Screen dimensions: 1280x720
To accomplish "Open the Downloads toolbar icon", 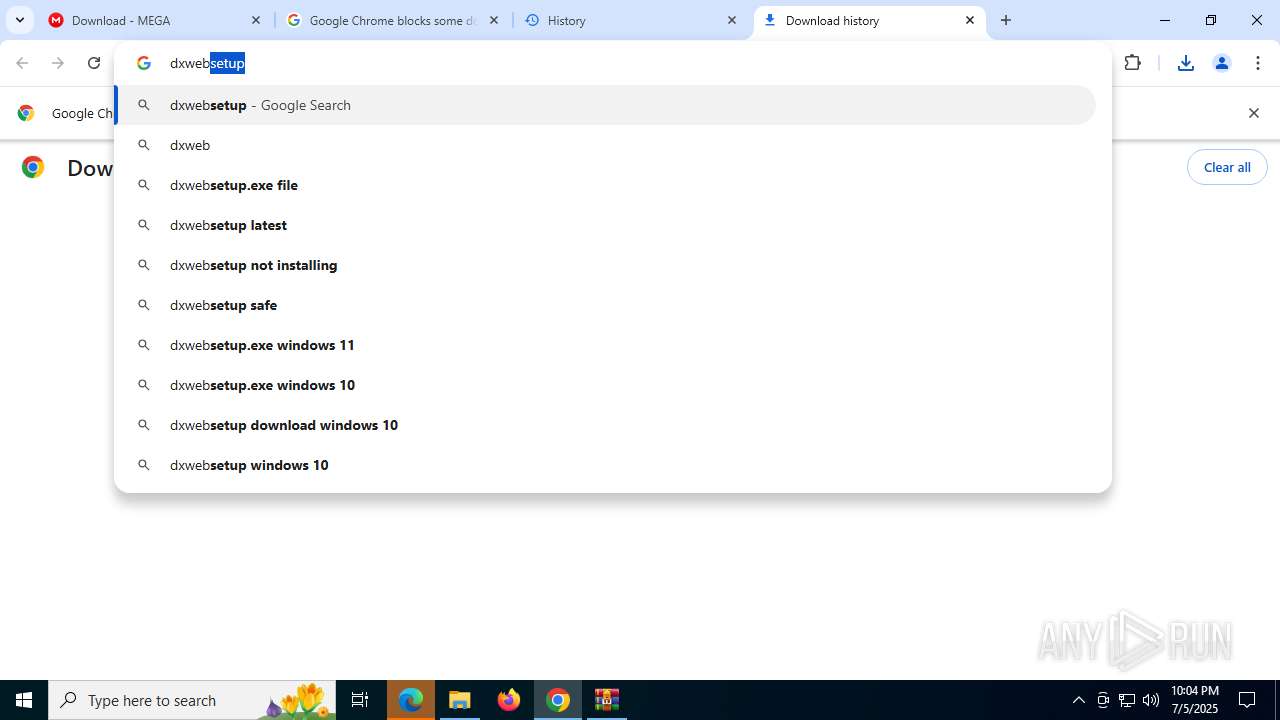I will pyautogui.click(x=1186, y=63).
